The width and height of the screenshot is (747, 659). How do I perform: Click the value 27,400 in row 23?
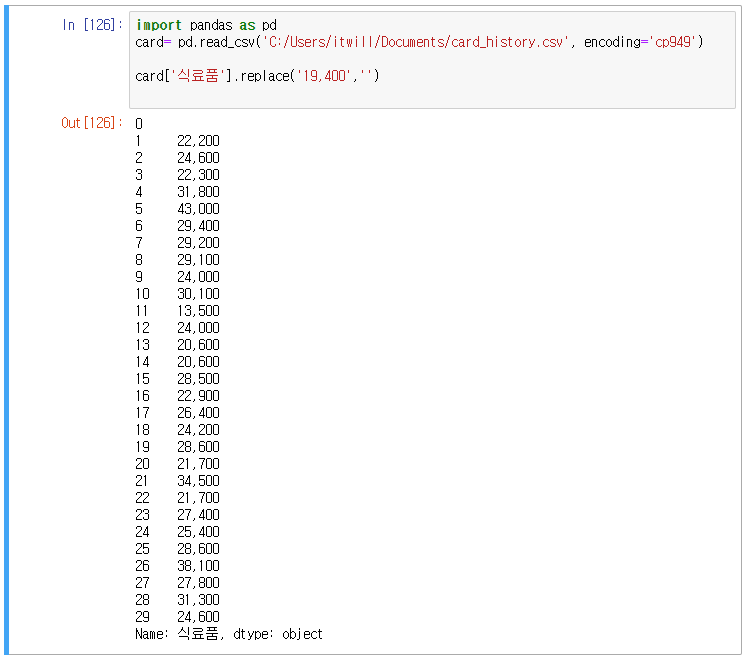[198, 515]
